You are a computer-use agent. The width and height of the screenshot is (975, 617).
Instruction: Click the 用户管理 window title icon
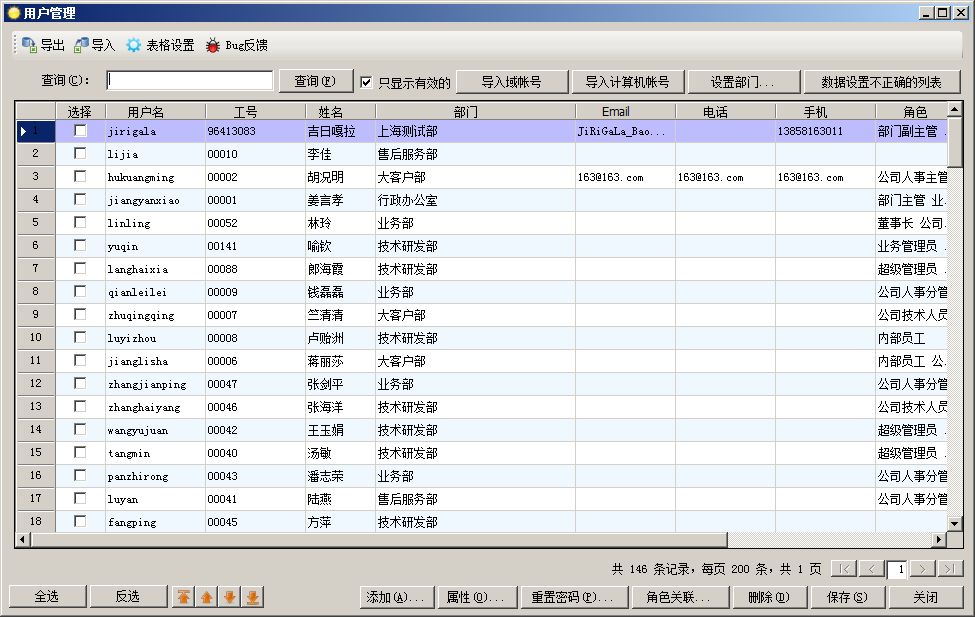click(x=14, y=12)
